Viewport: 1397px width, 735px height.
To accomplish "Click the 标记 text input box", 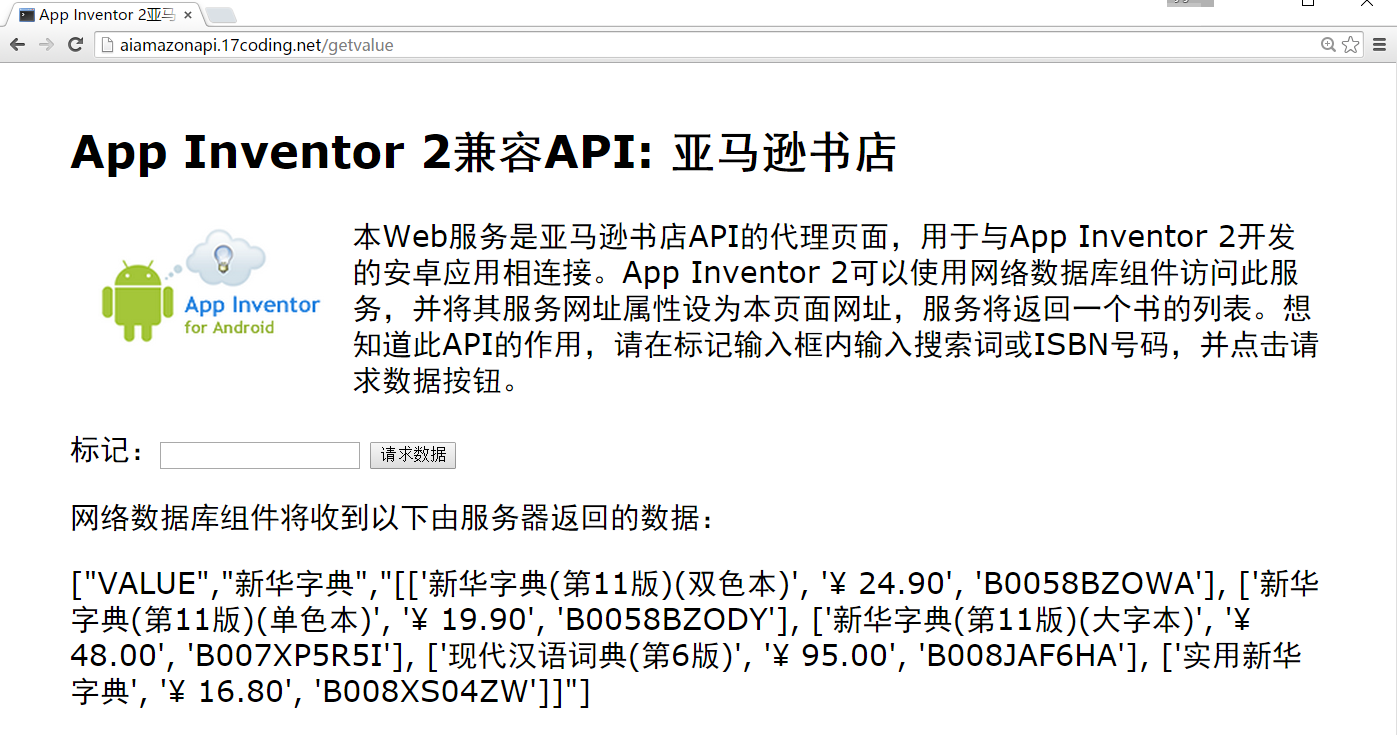I will 260,455.
